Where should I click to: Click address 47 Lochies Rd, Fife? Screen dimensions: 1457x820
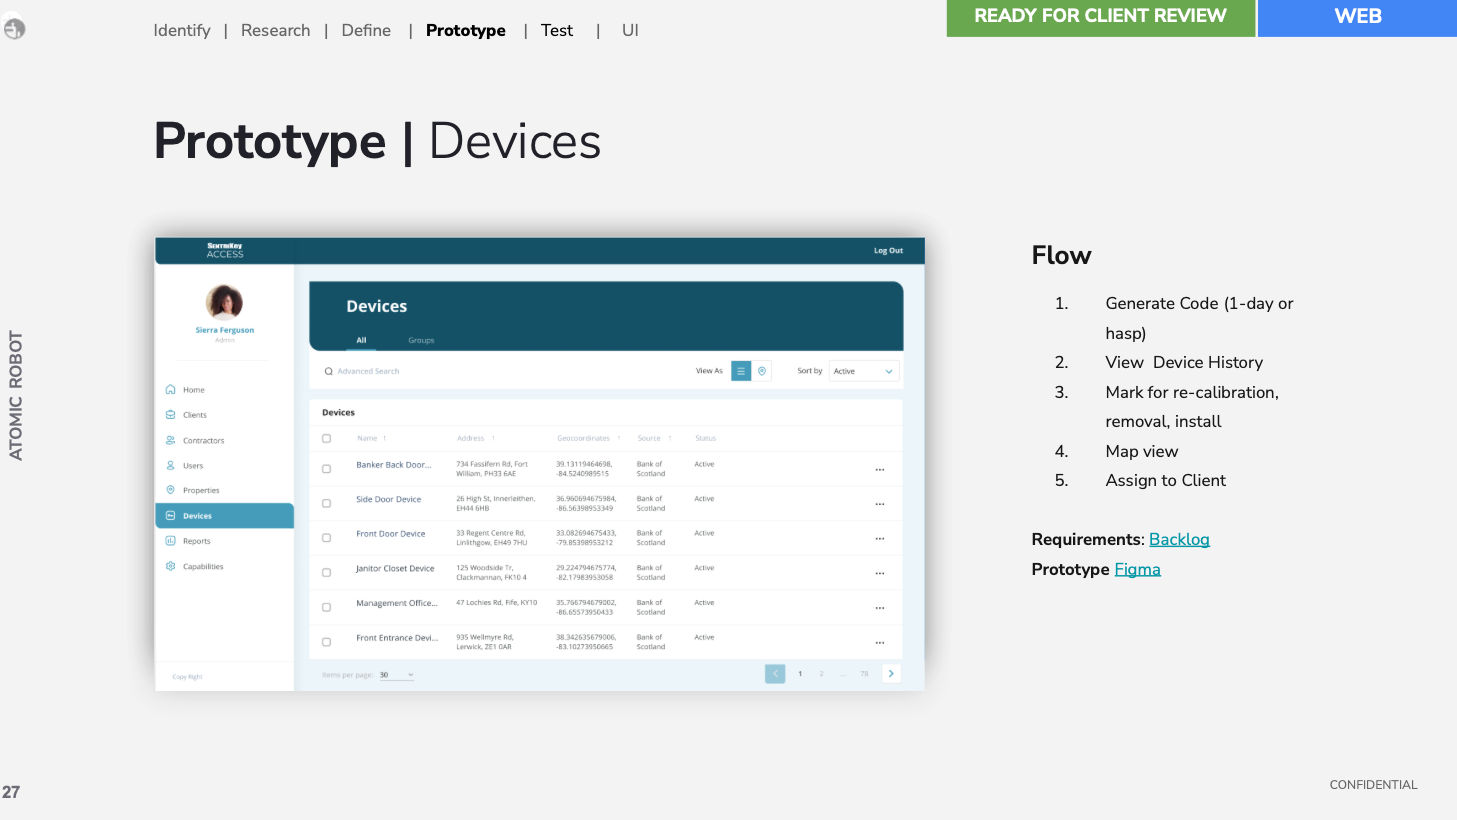497,603
